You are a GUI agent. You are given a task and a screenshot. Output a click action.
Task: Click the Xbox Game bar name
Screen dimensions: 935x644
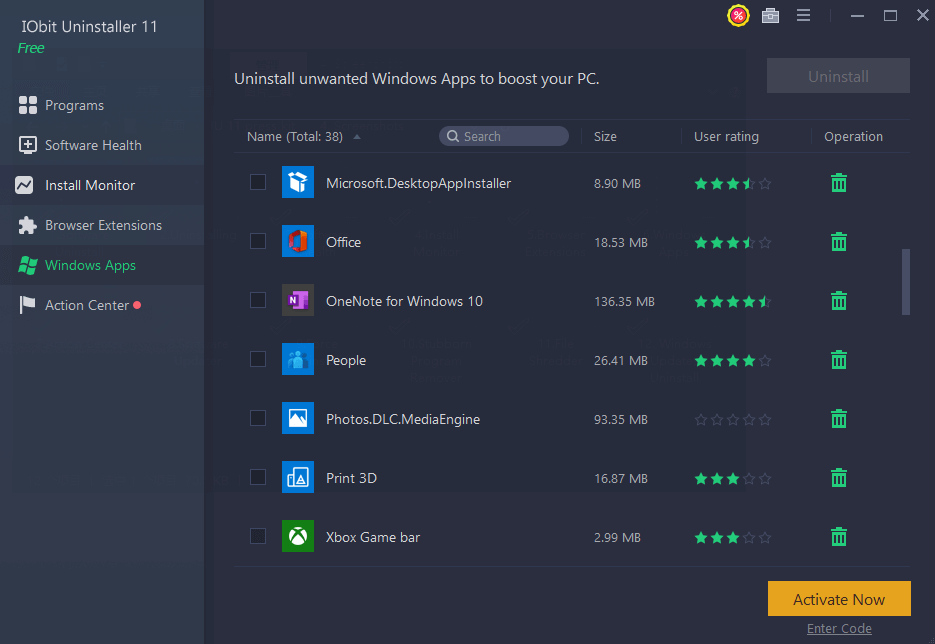point(373,537)
